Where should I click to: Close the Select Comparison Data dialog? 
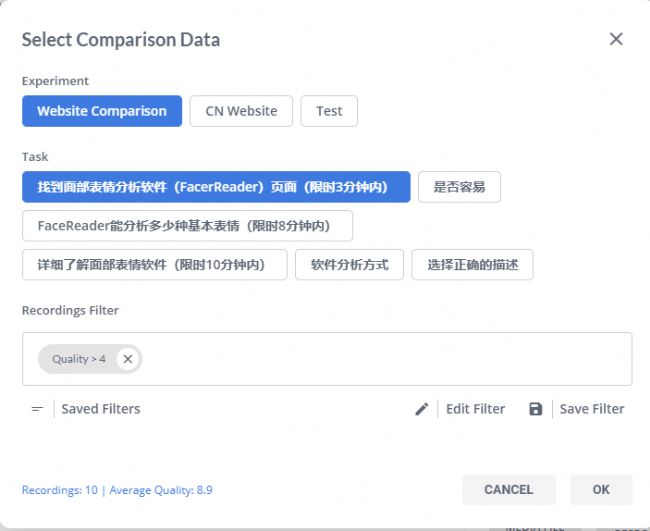pyautogui.click(x=616, y=39)
